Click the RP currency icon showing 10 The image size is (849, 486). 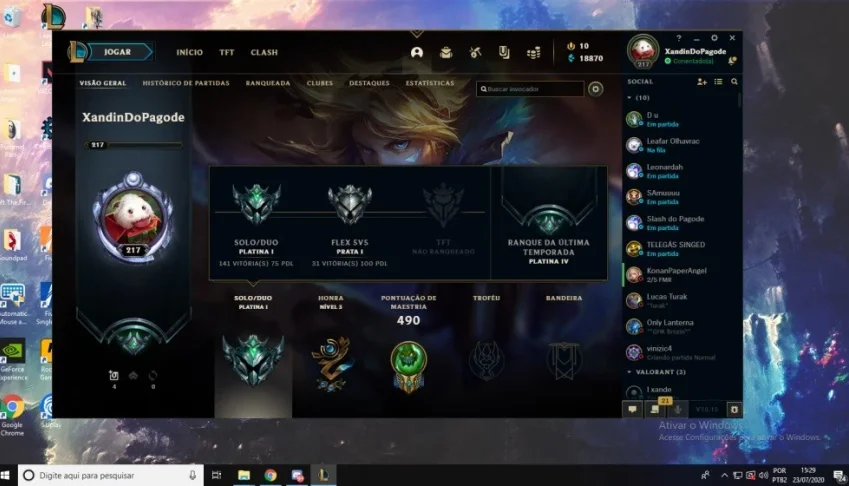[571, 46]
